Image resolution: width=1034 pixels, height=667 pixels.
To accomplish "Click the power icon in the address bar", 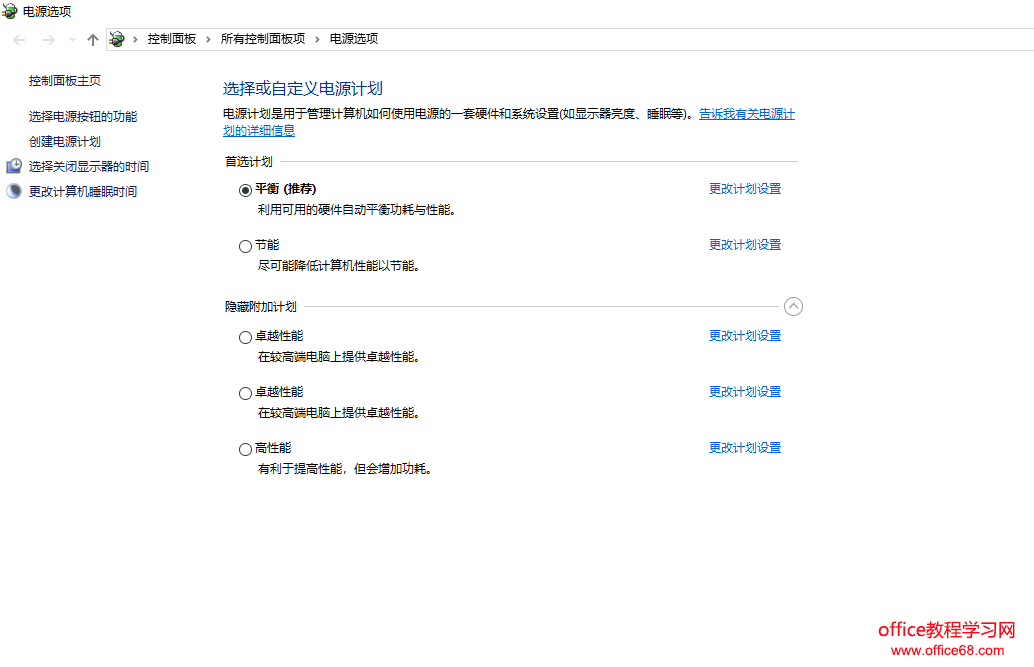I will pyautogui.click(x=117, y=39).
